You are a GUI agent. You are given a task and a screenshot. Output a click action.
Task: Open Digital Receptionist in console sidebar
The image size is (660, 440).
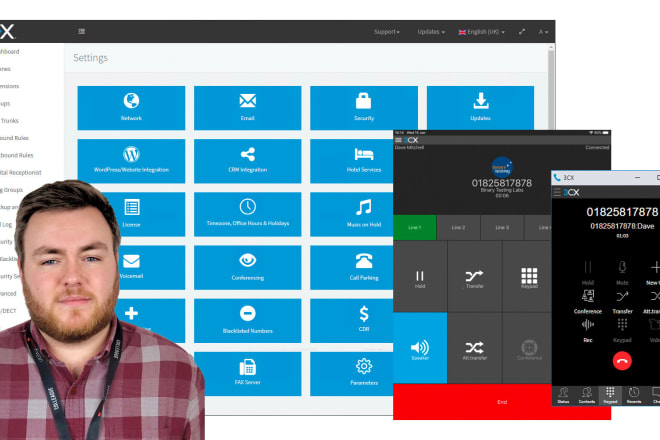coord(21,172)
